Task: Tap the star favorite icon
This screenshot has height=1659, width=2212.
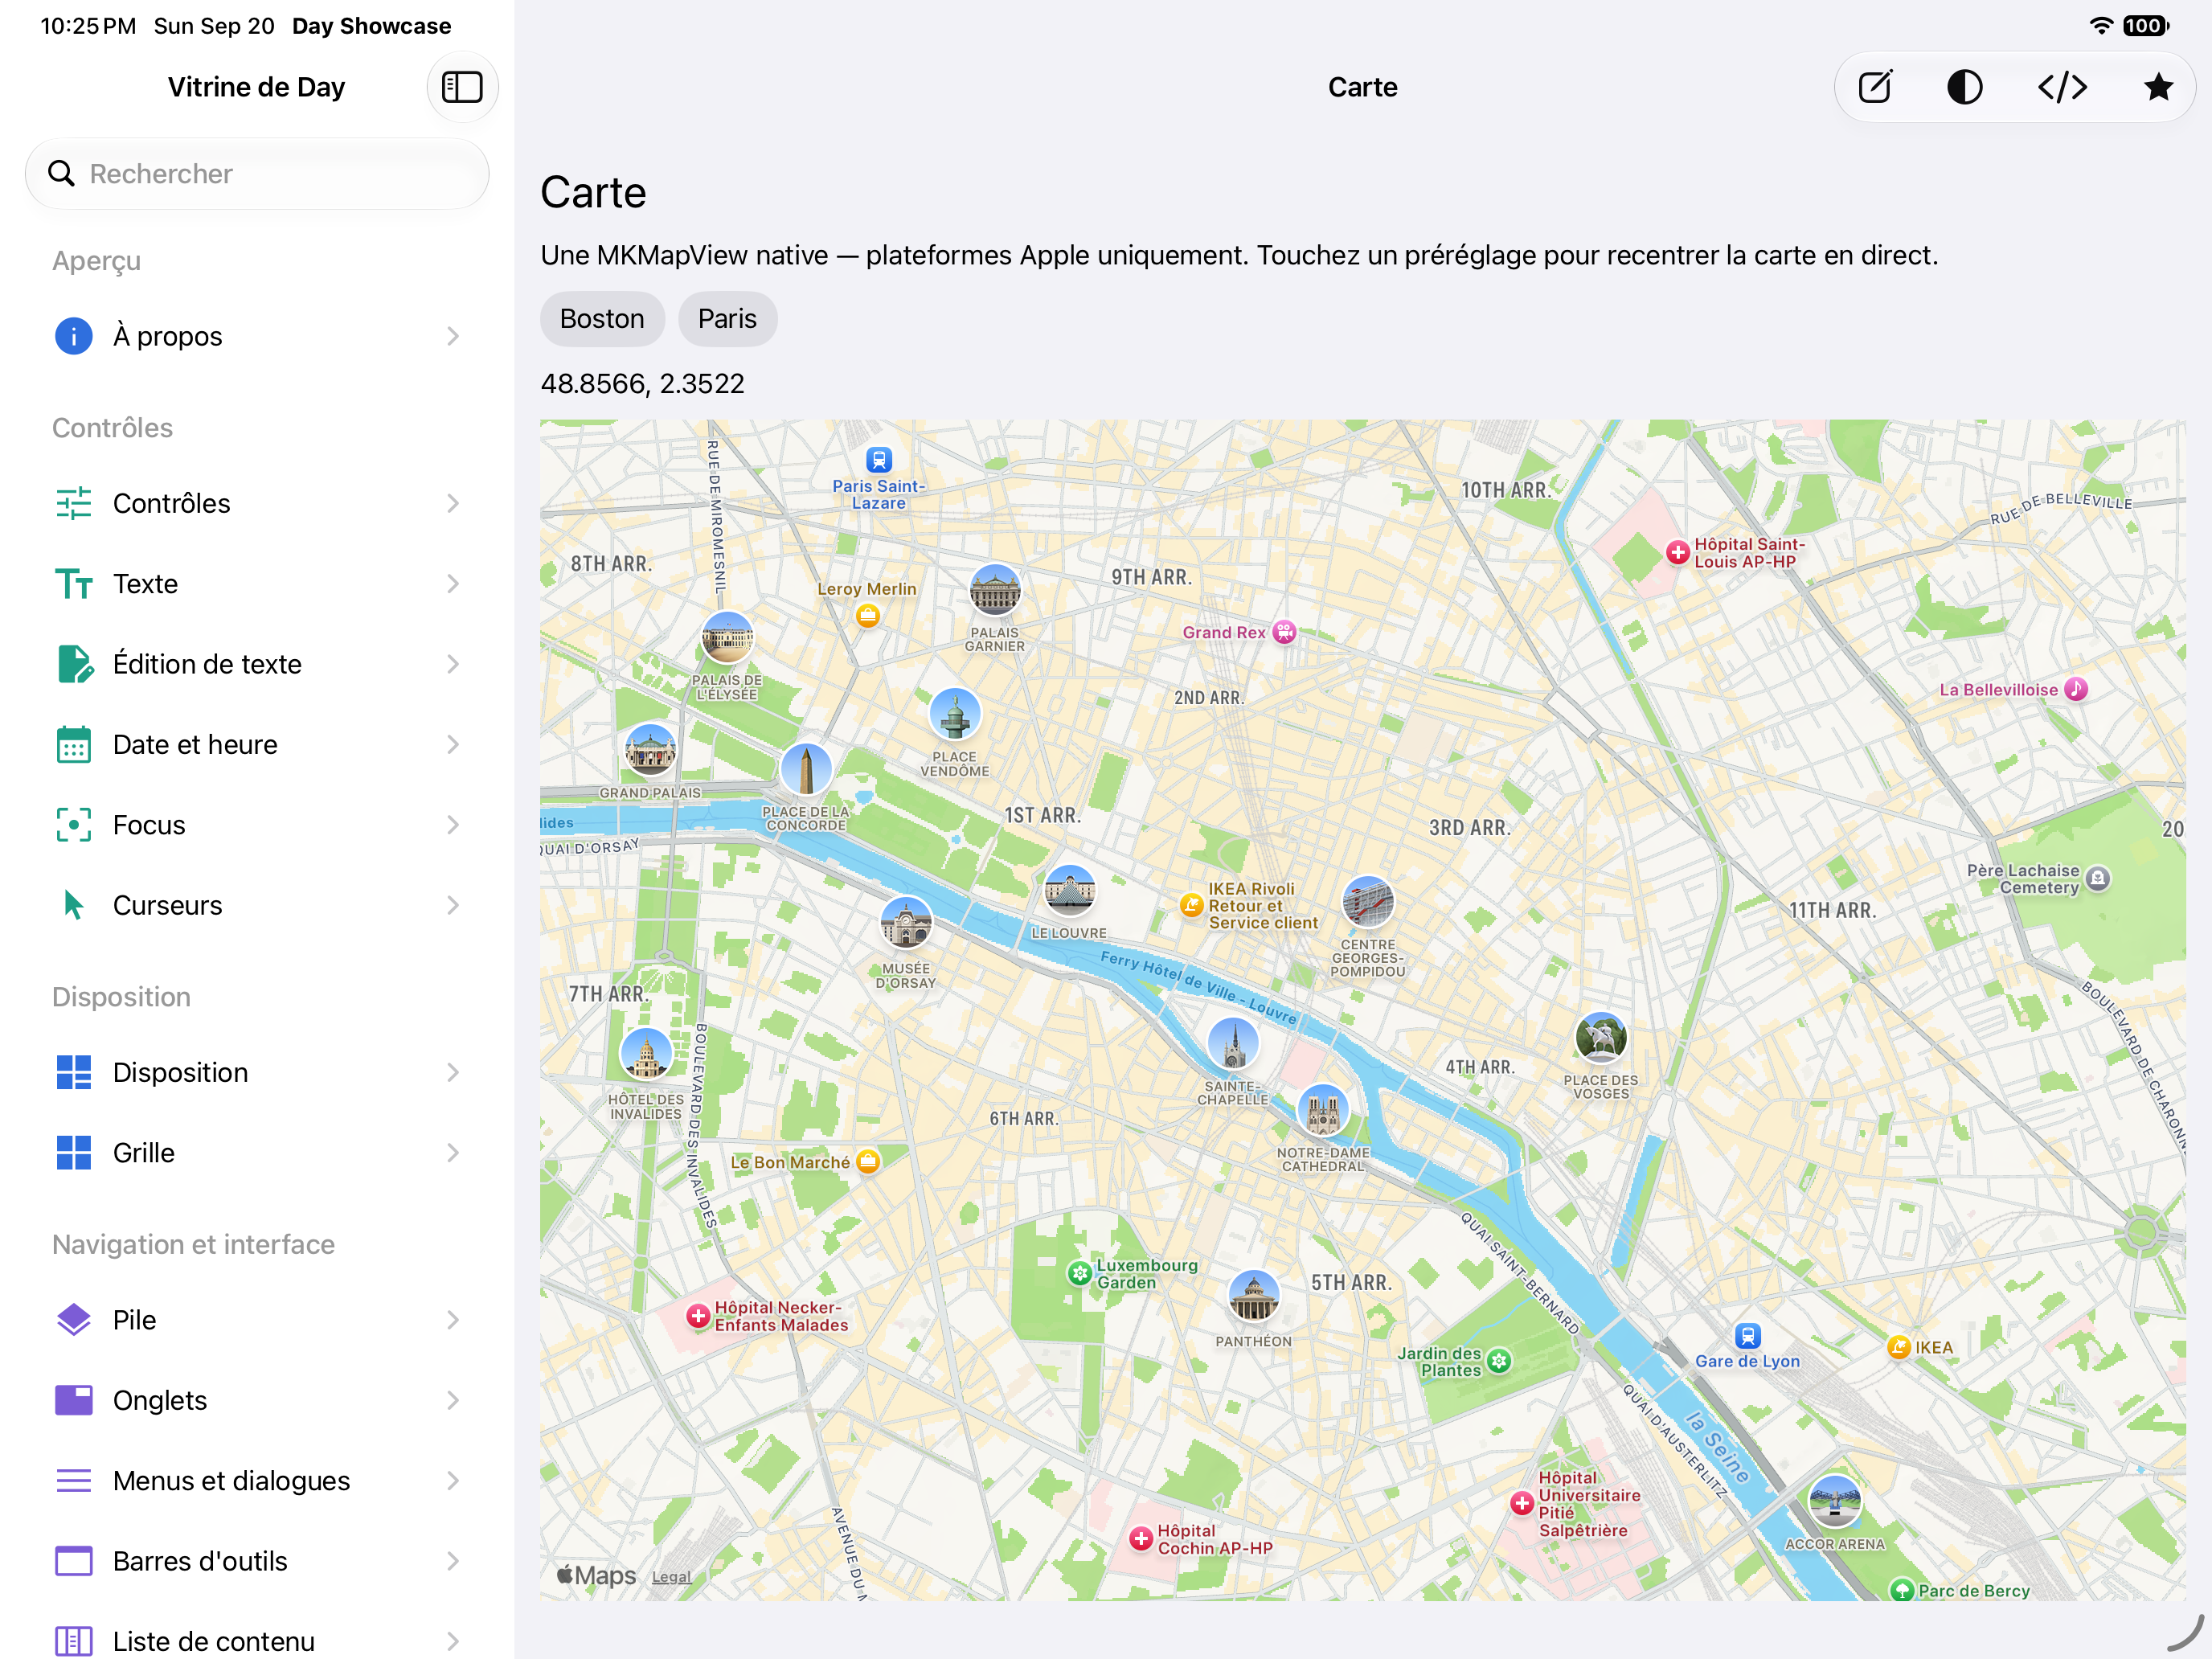Action: point(2158,87)
